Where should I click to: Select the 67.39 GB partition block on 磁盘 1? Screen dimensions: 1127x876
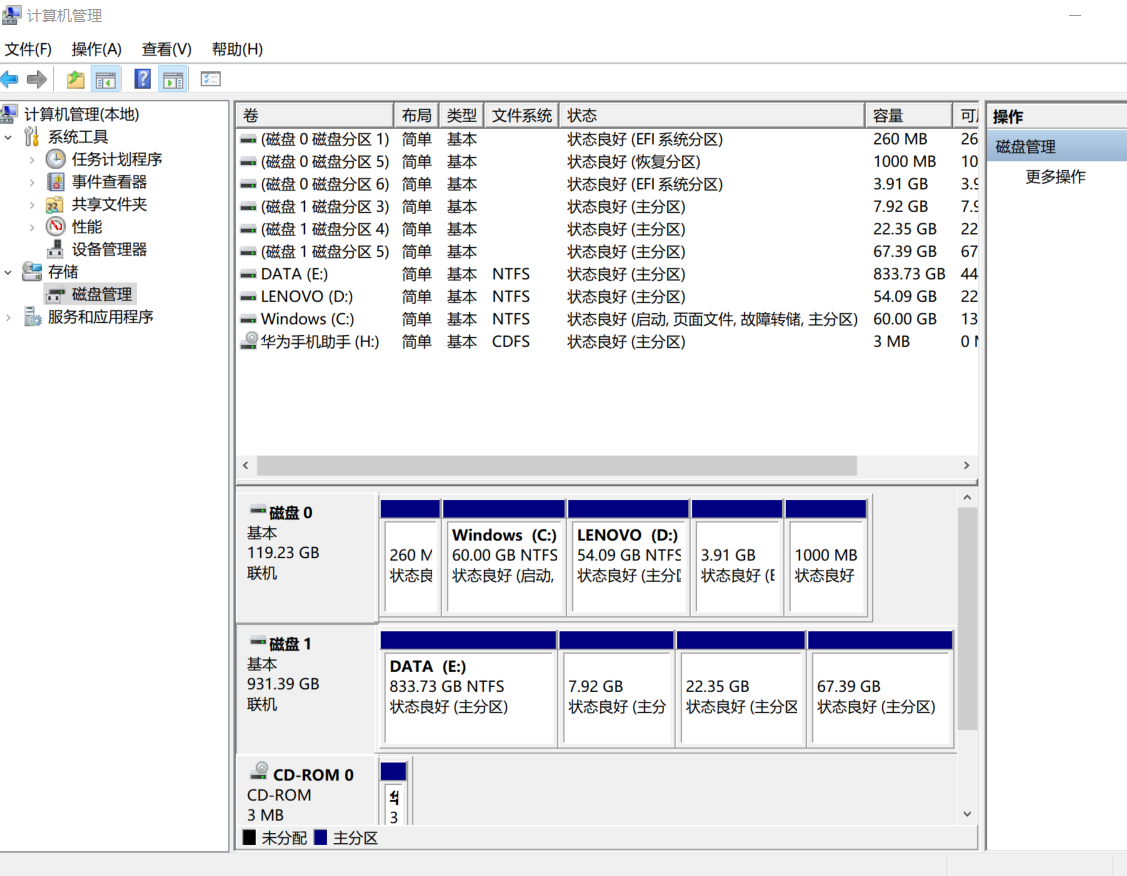[x=880, y=689]
